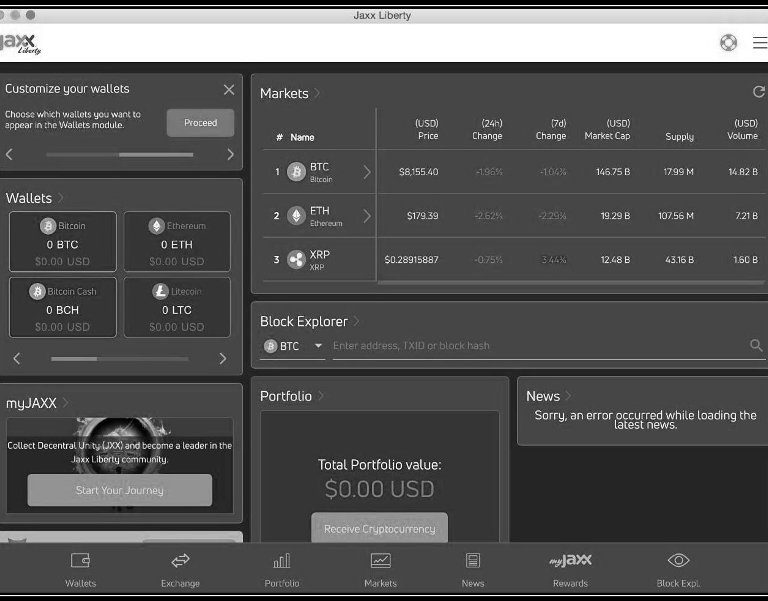Close the Customize your wallets panel
The height and width of the screenshot is (601, 768).
[x=229, y=90]
